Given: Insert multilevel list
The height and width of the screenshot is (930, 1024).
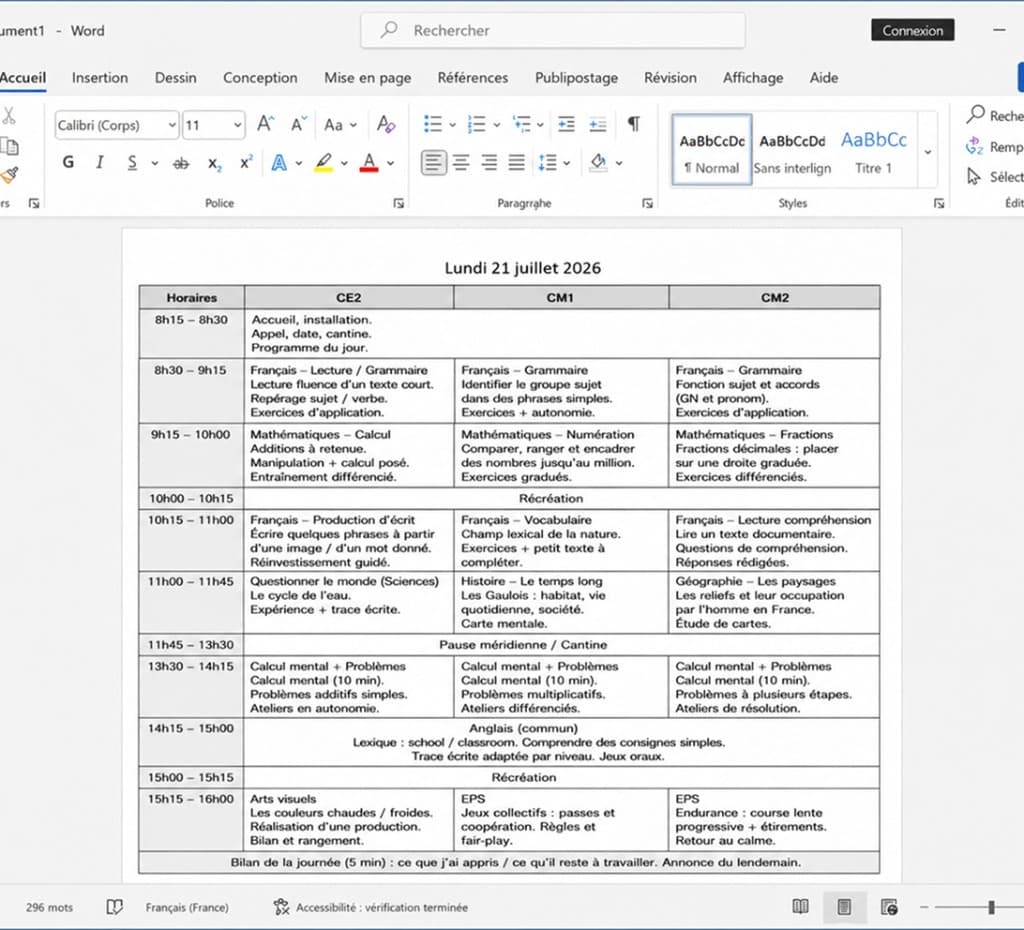Looking at the screenshot, I should click(522, 124).
